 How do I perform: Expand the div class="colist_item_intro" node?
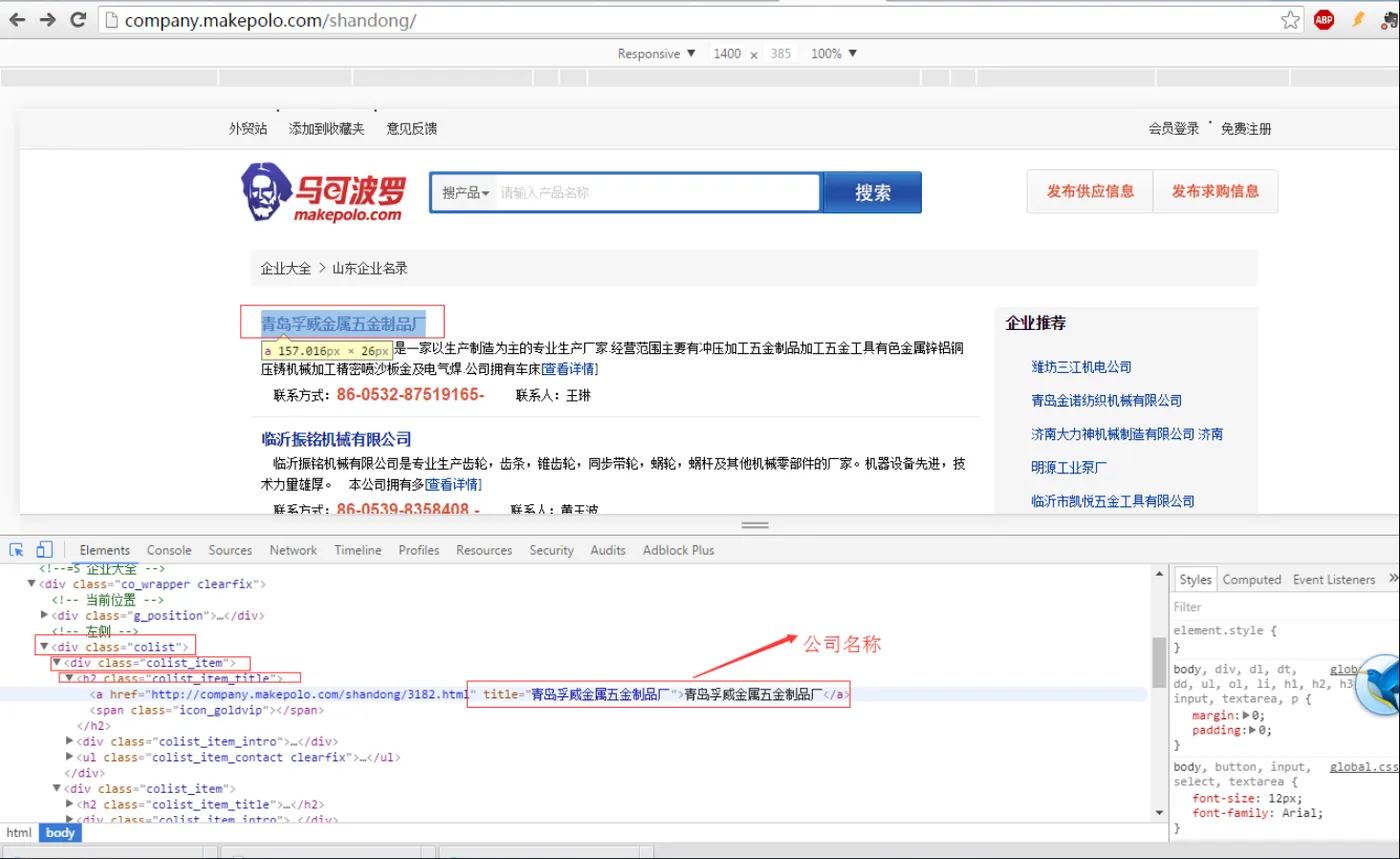pyautogui.click(x=70, y=741)
